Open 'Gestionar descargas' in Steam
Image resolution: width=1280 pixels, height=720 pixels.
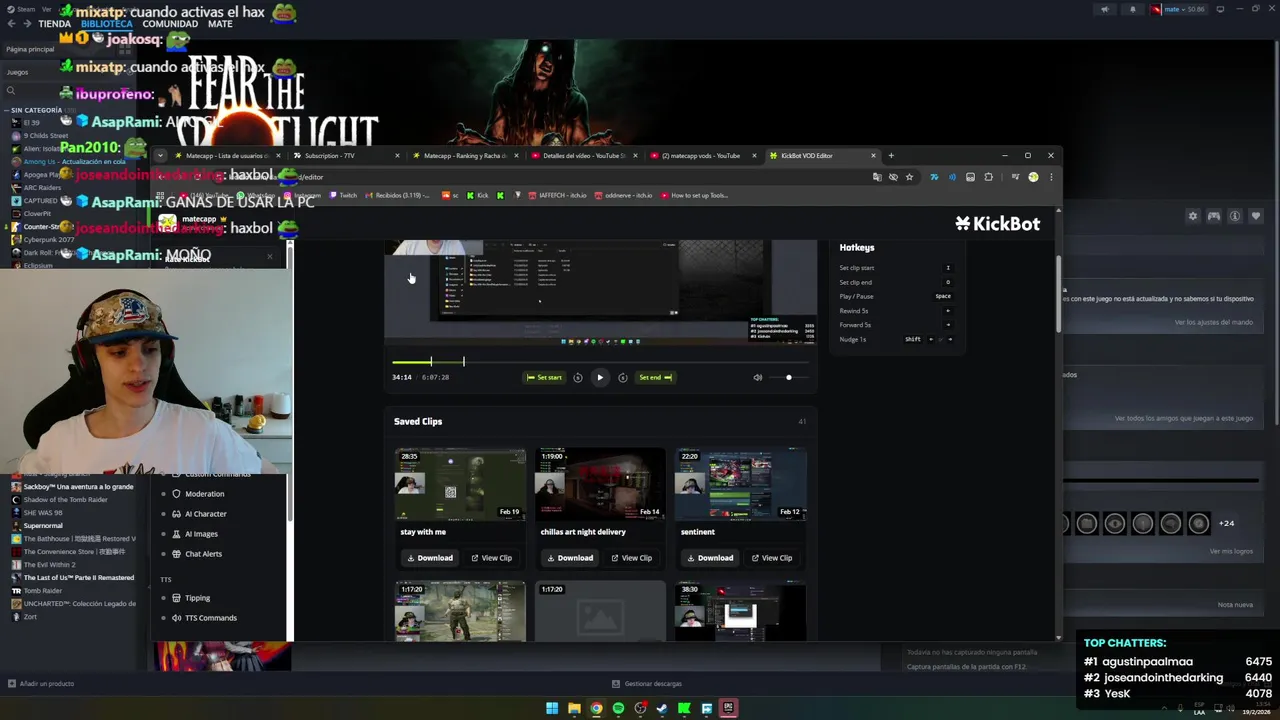pos(647,684)
